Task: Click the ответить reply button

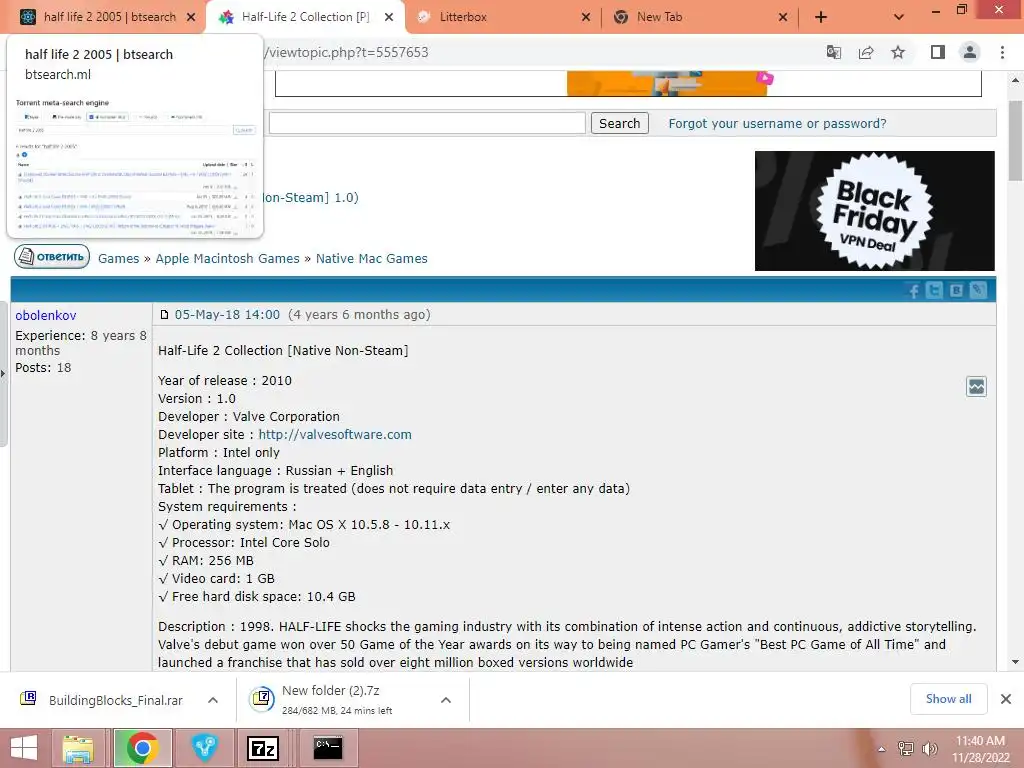Action: [x=52, y=257]
